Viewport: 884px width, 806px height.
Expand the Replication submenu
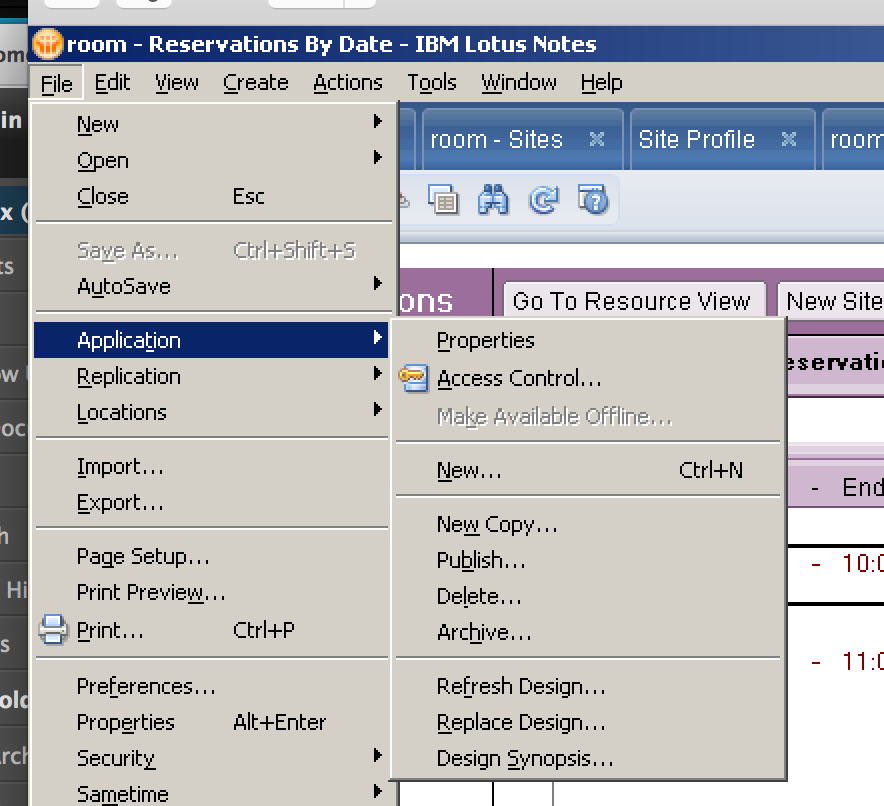211,376
